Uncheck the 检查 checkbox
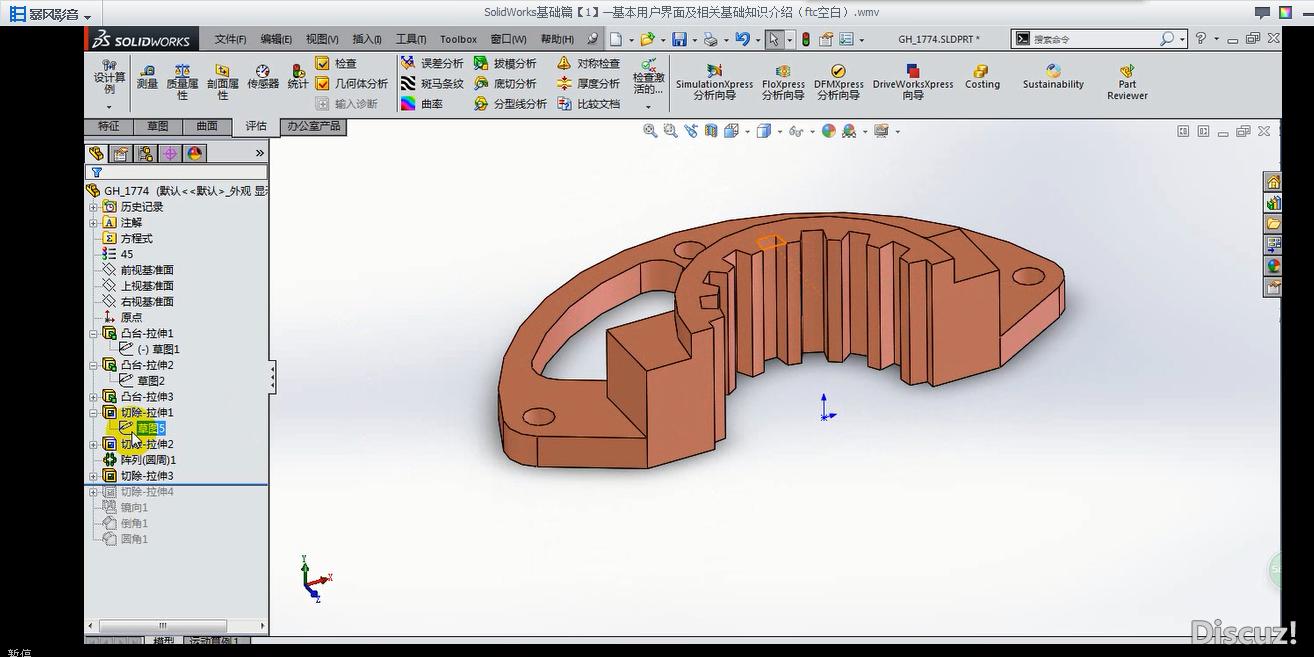1314x657 pixels. pos(323,63)
